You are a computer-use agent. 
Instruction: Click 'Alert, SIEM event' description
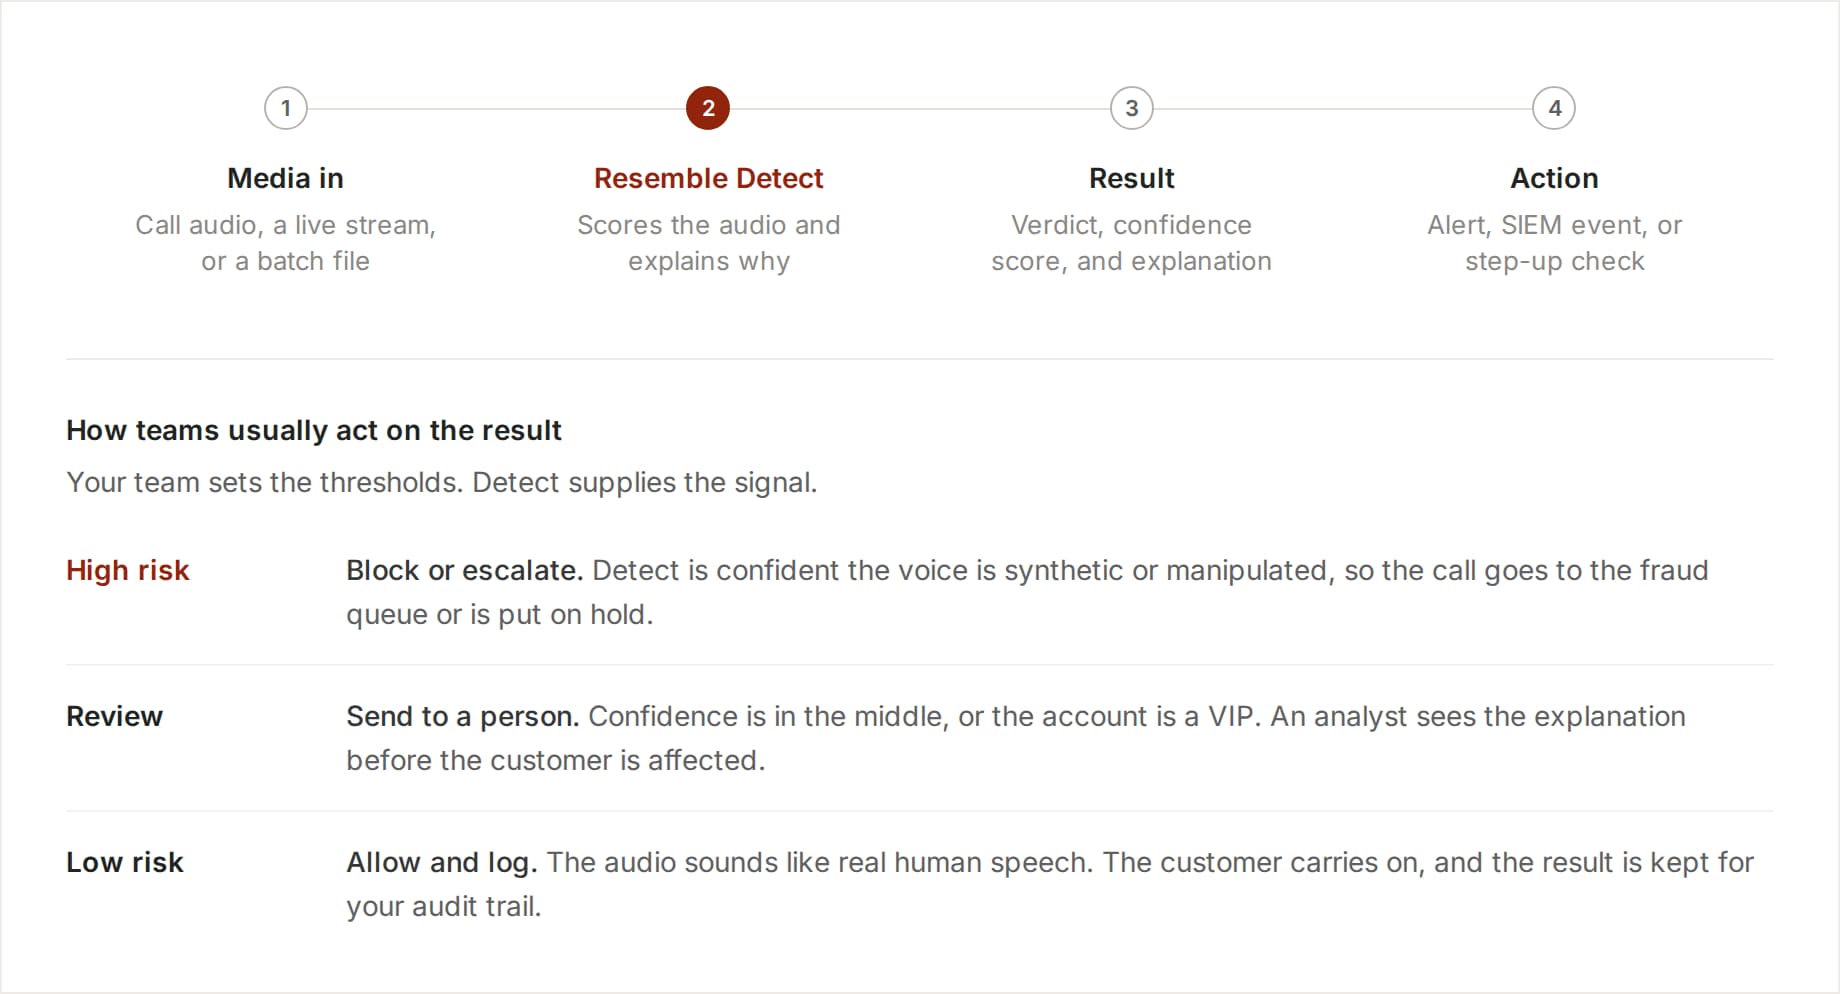(x=1554, y=243)
